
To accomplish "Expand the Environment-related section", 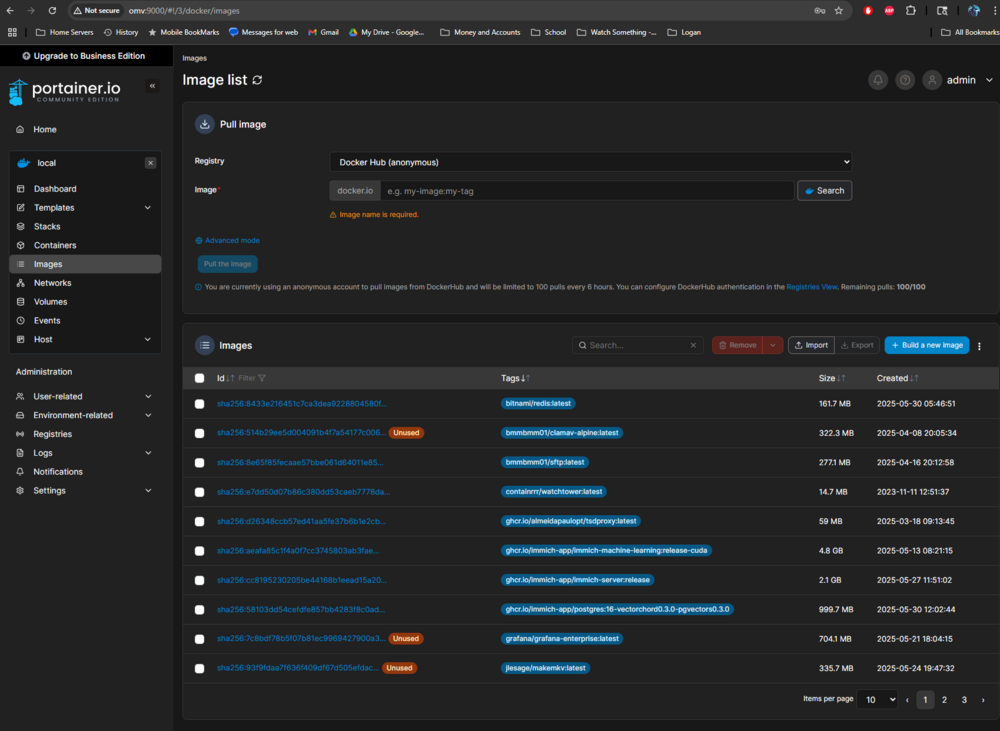I will (x=148, y=415).
